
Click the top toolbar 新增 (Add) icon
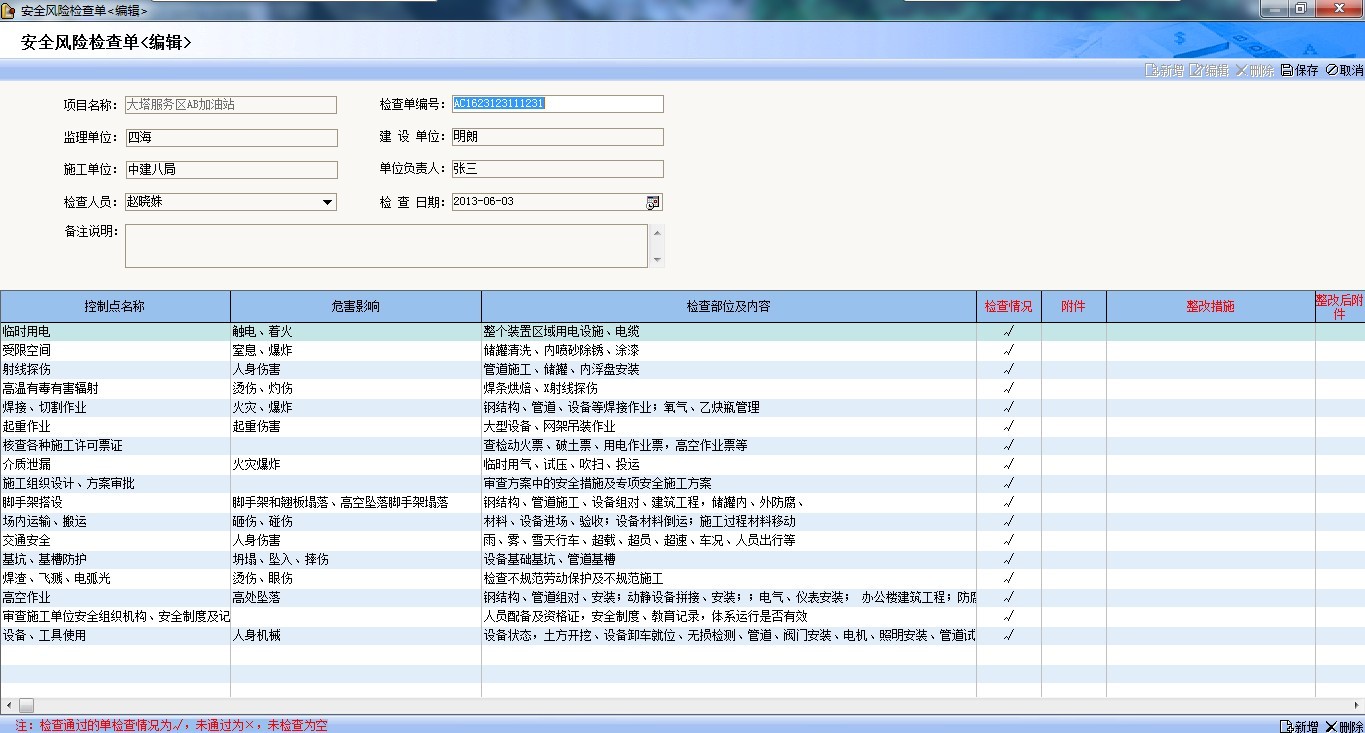tap(1151, 71)
